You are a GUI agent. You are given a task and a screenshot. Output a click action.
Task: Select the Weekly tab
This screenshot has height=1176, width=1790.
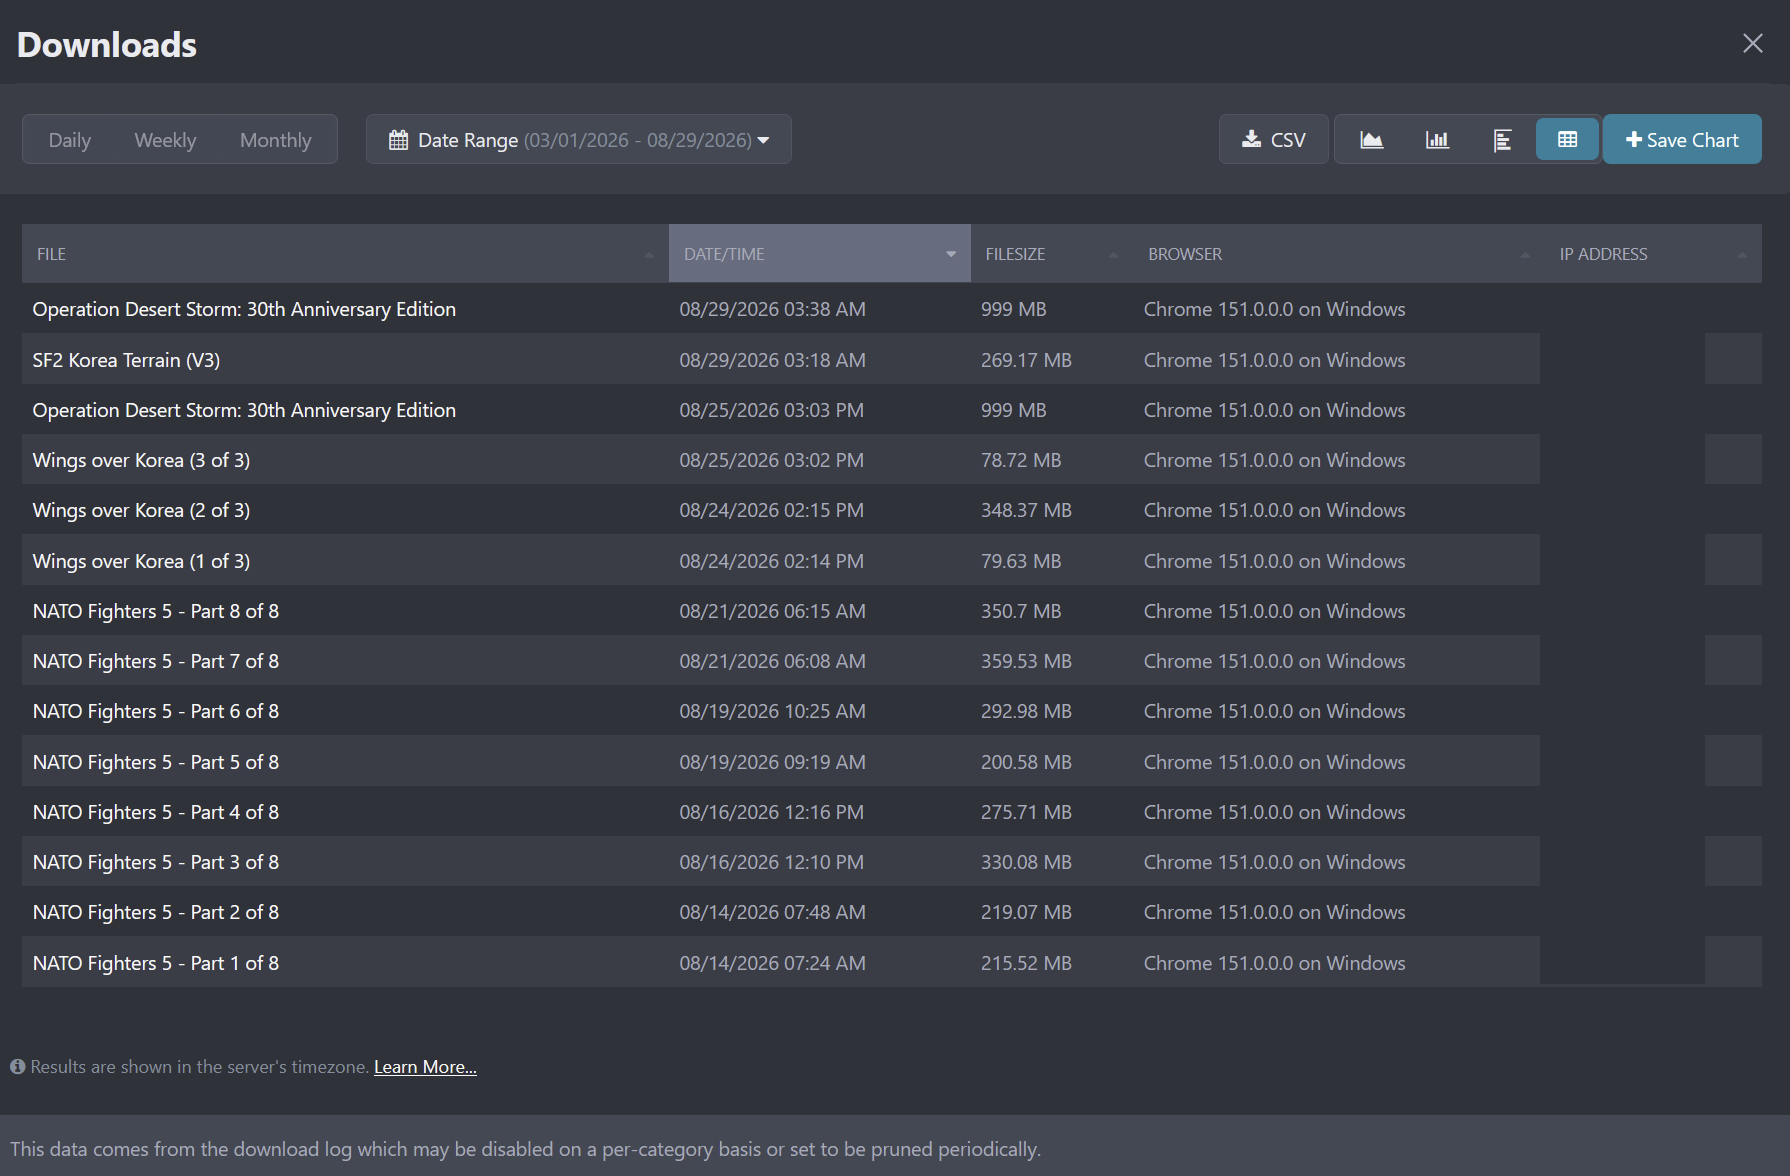pos(165,140)
